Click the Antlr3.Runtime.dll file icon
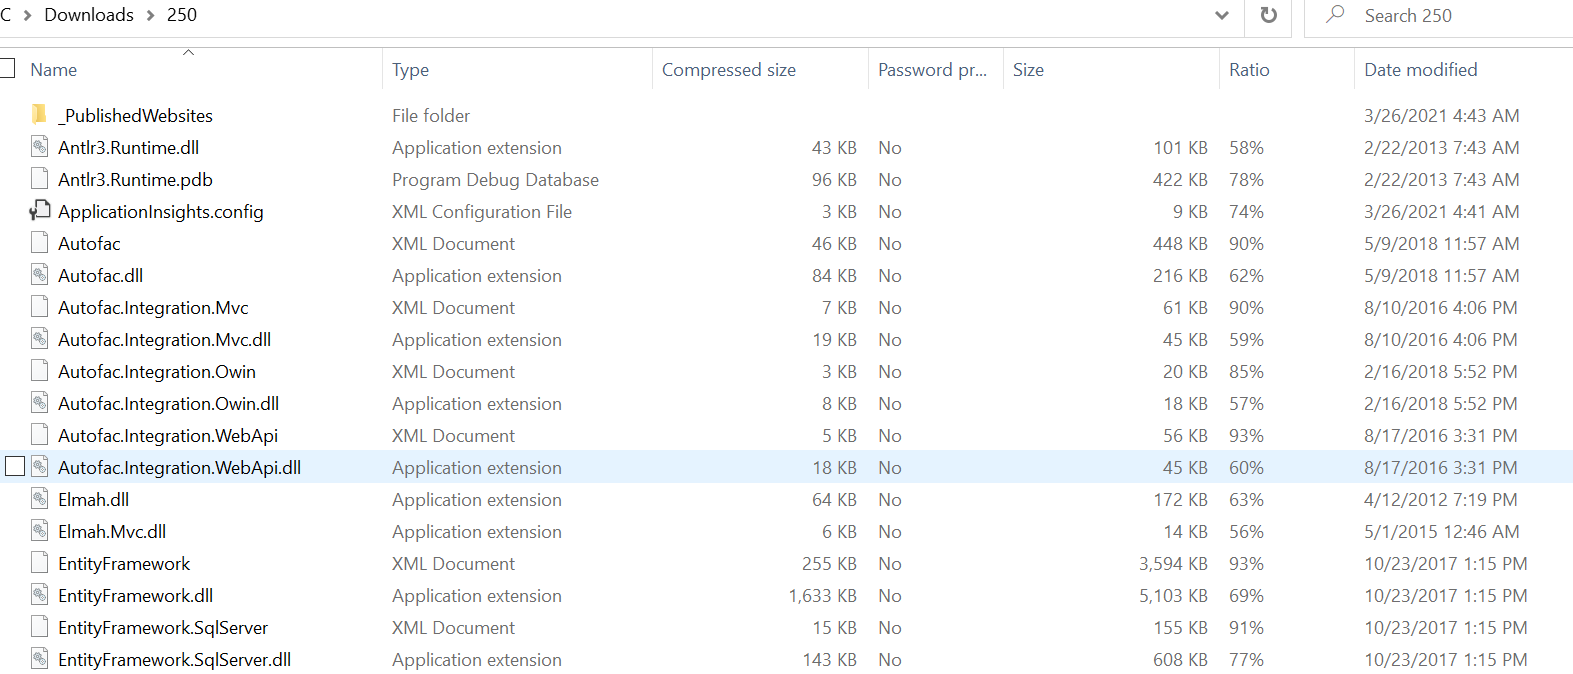 [x=39, y=147]
